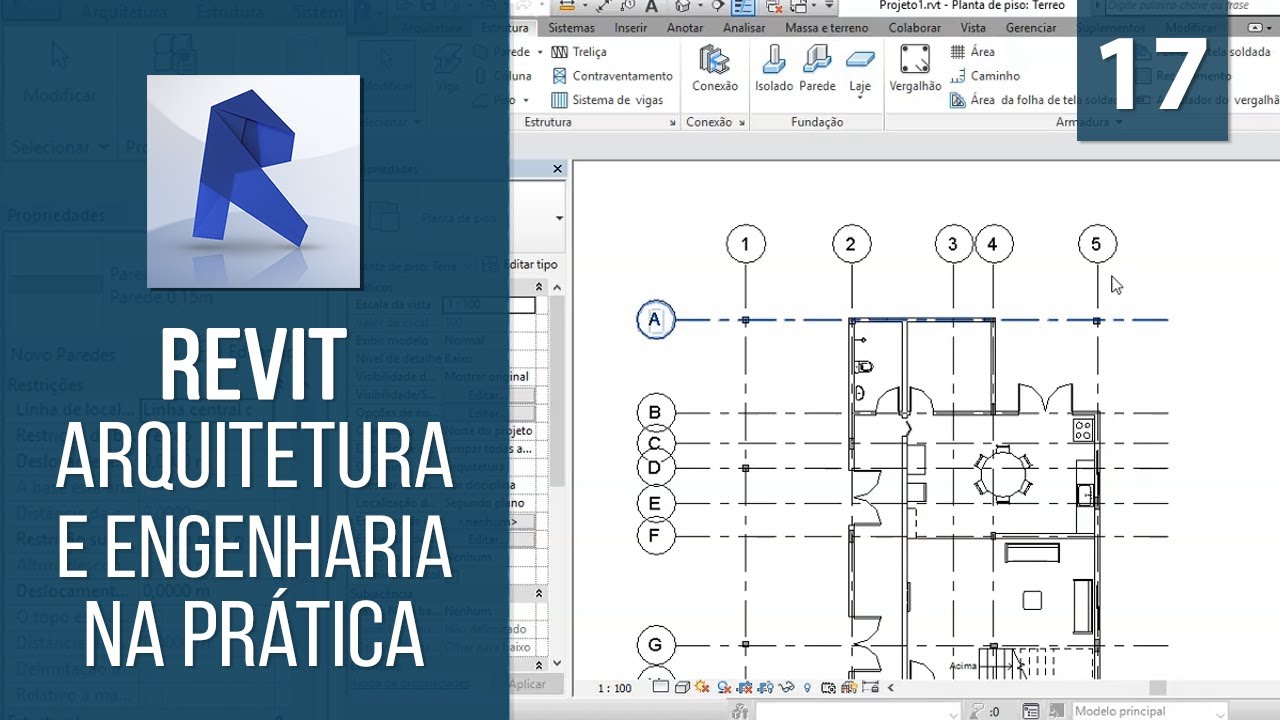Toggle the reveal hidden elements lightbulb
Viewport: 1280px width, 720px height.
coord(807,688)
